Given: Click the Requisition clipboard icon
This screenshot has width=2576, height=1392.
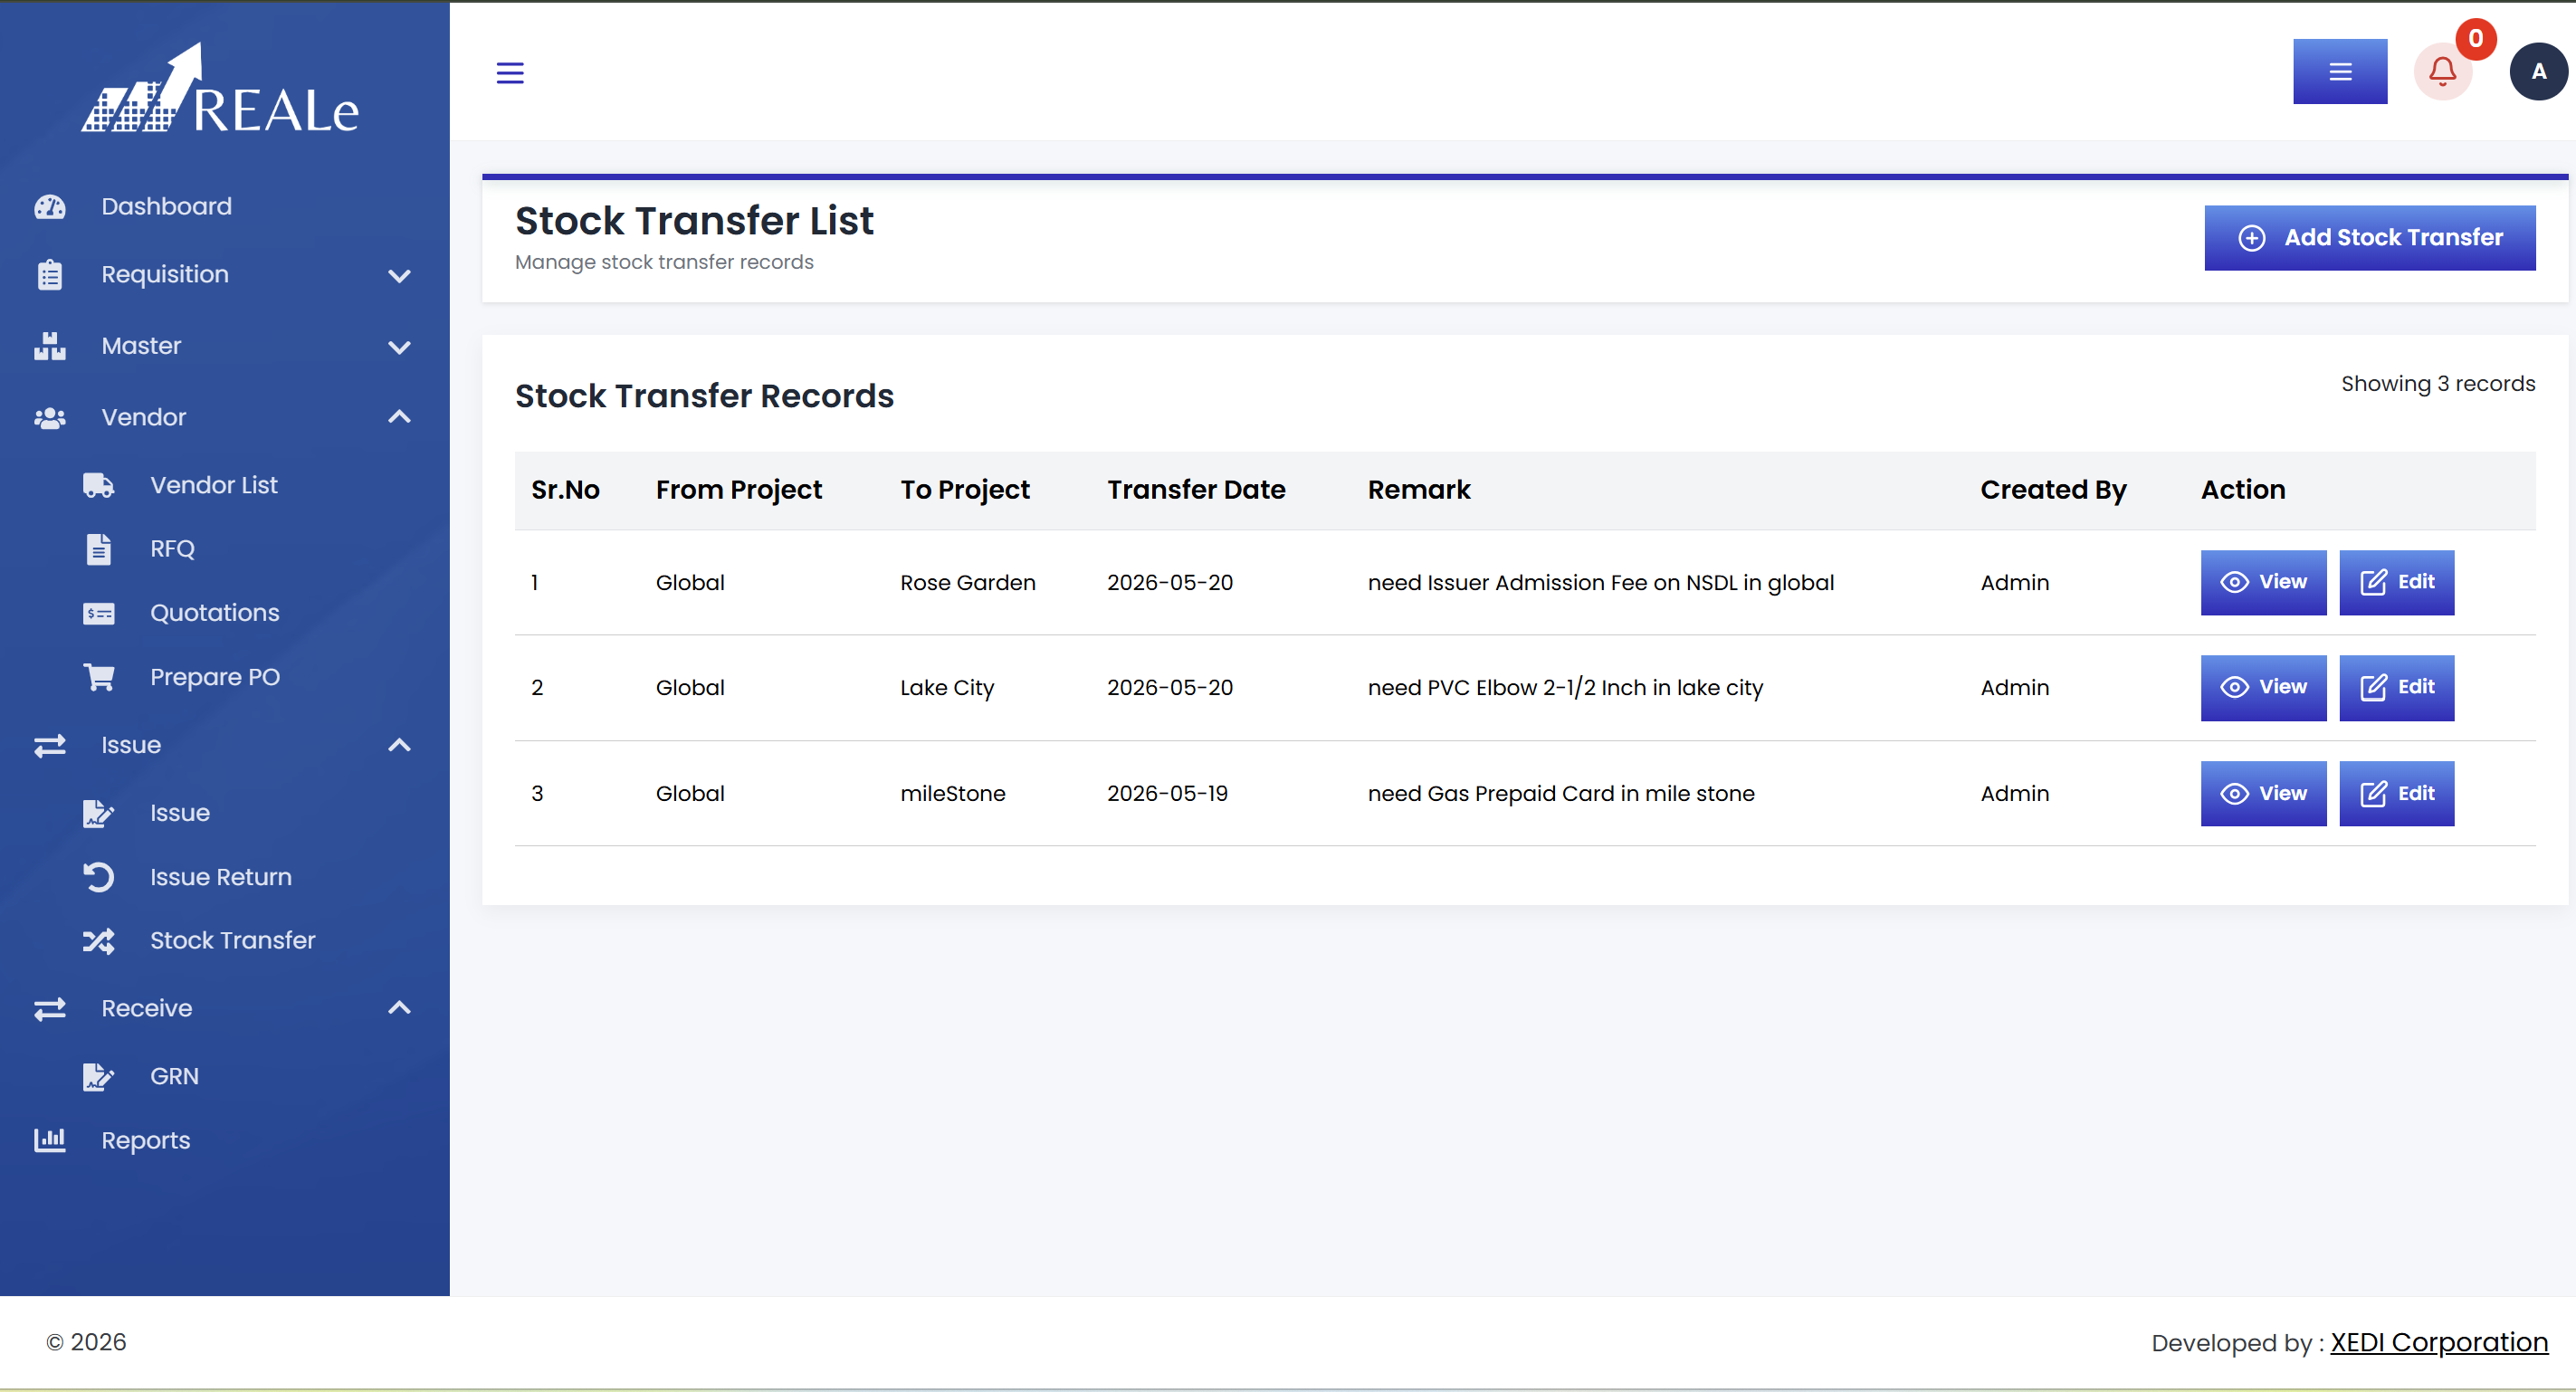Looking at the screenshot, I should point(50,275).
